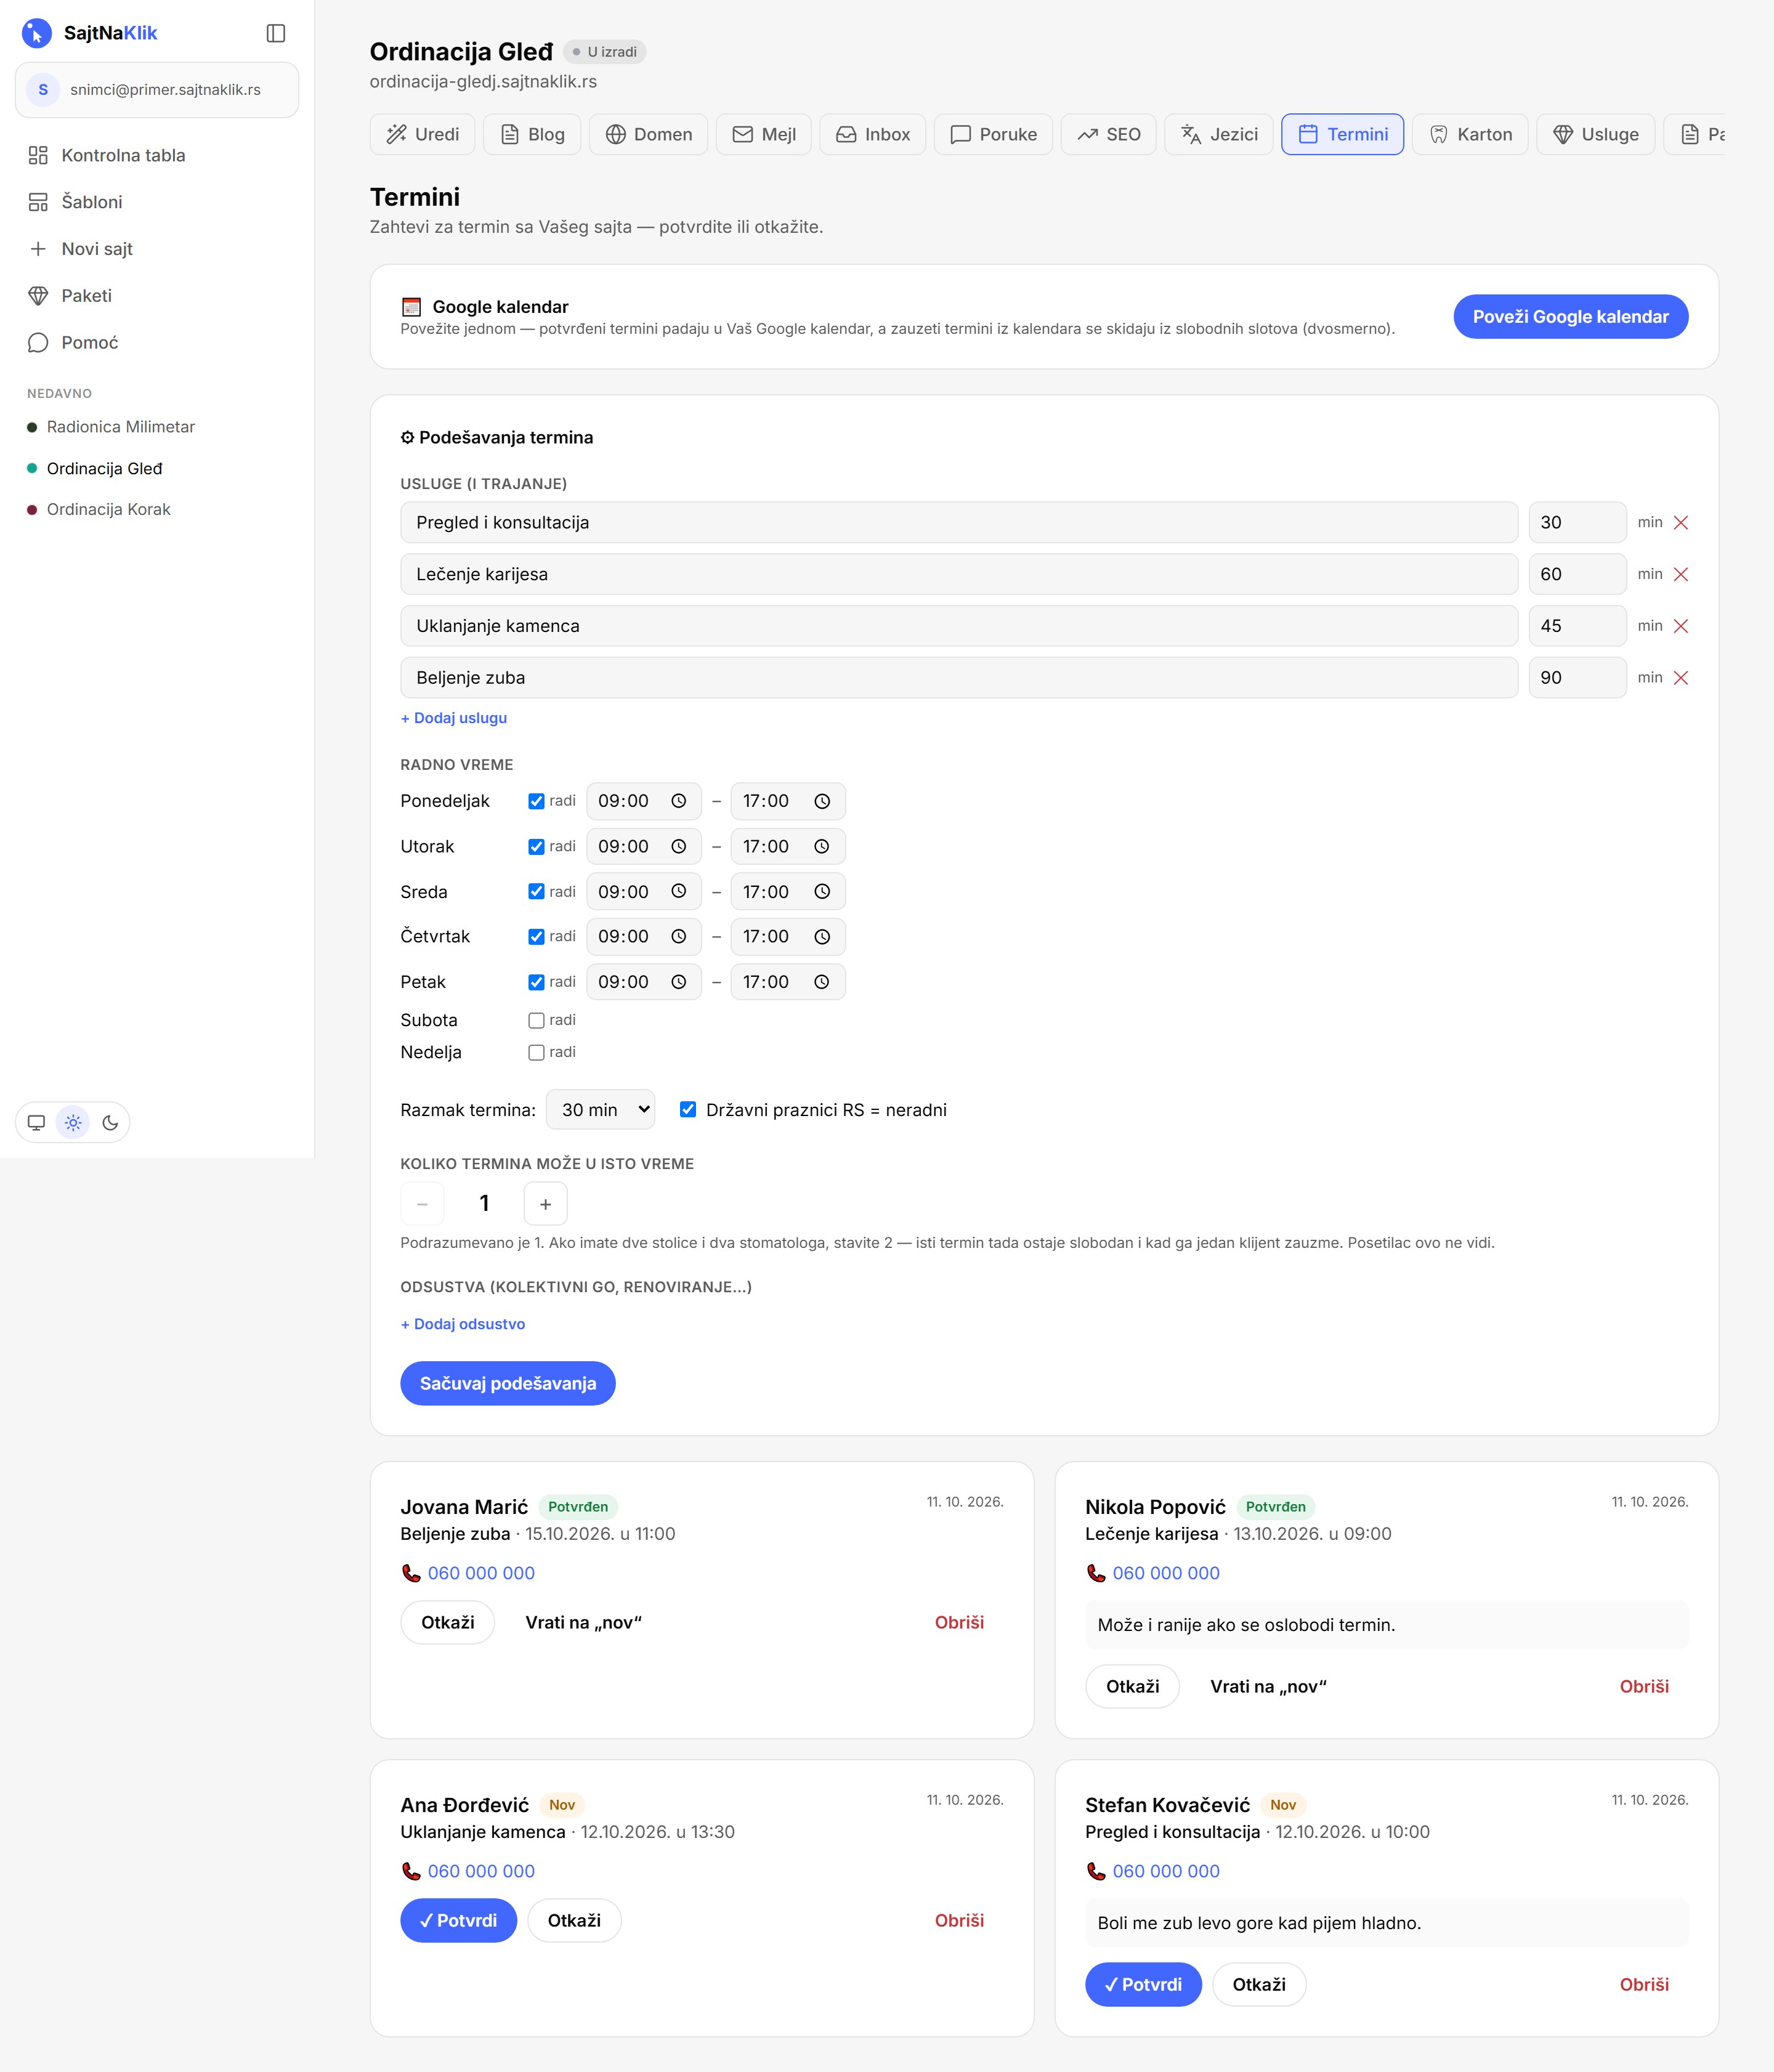The image size is (1774, 2072).
Task: Go to the Inbox tab
Action: point(873,134)
